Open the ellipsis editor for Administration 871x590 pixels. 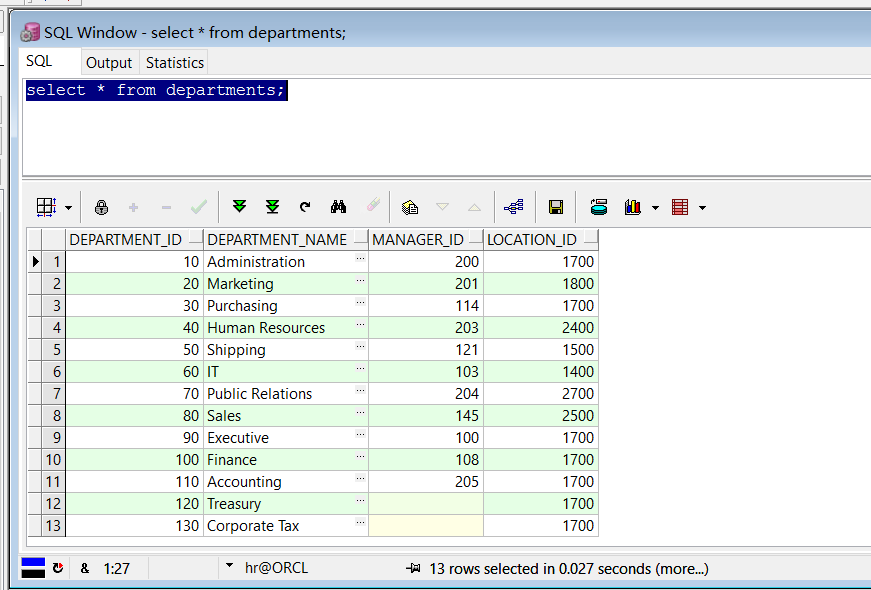(360, 258)
